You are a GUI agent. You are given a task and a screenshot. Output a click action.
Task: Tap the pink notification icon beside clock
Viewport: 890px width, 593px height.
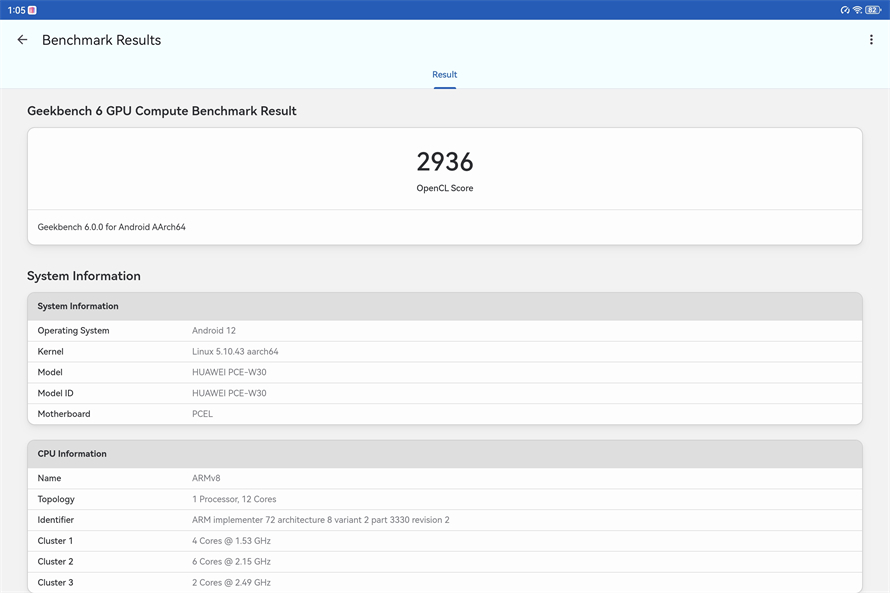tap(32, 10)
